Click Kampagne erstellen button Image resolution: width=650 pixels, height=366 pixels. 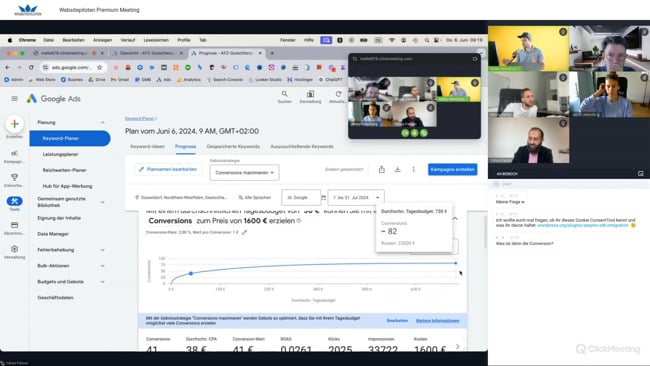[x=452, y=169]
